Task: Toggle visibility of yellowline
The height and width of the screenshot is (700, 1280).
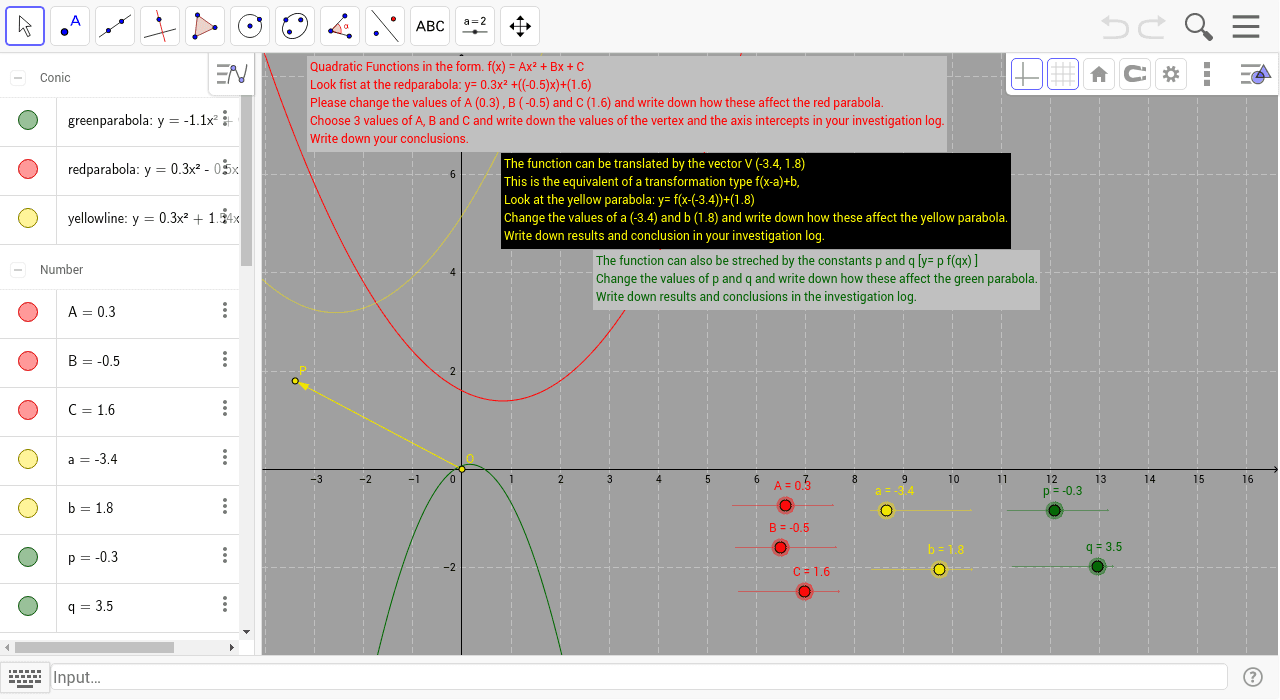Action: [28, 217]
